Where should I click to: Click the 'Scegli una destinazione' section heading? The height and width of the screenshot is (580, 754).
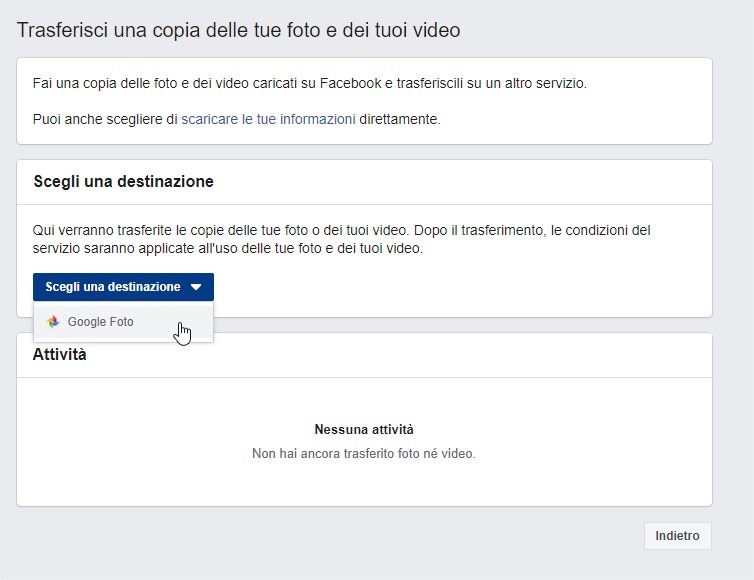point(123,182)
